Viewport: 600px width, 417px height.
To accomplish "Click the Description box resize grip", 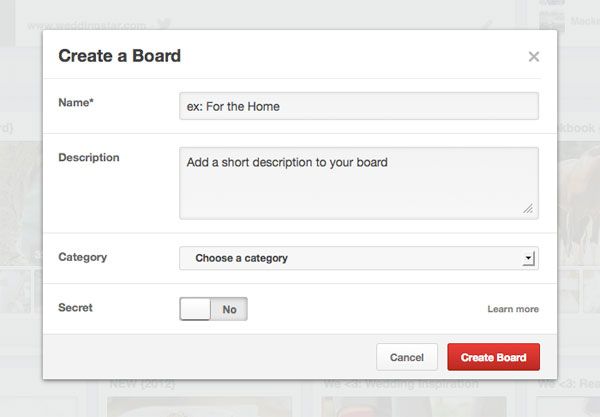I will click(x=528, y=208).
